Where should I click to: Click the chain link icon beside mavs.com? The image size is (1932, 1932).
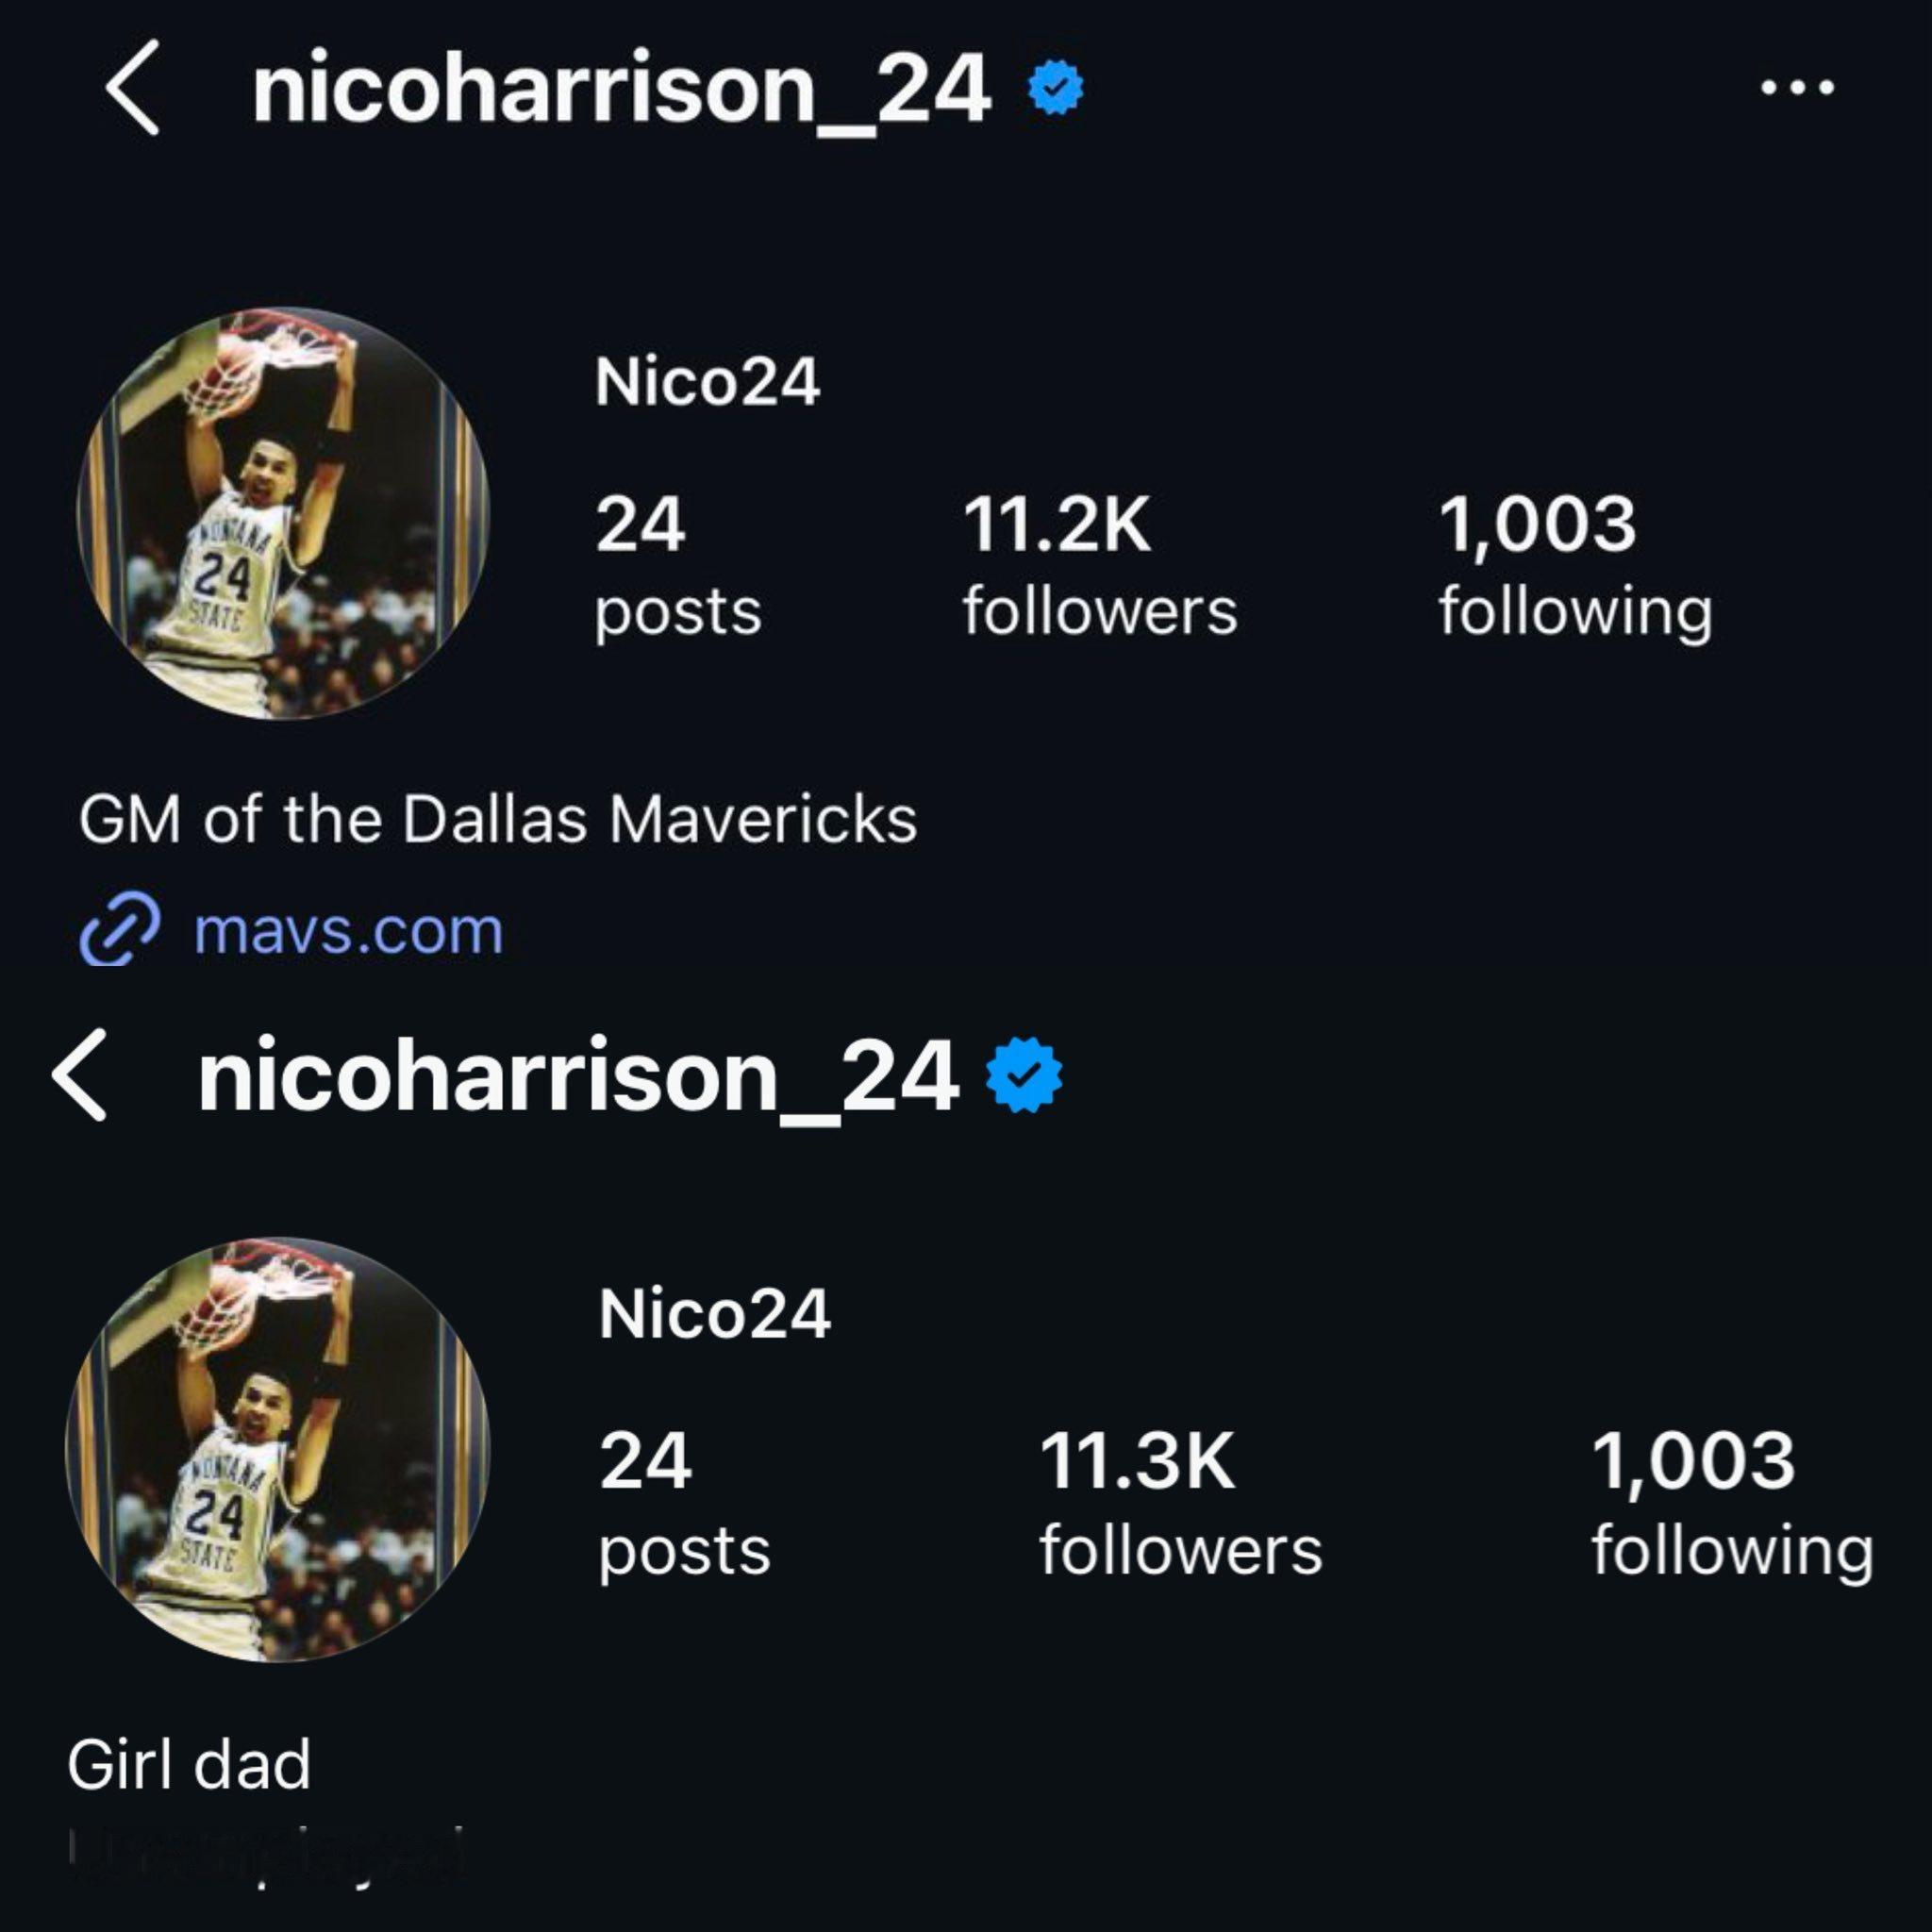[119, 931]
